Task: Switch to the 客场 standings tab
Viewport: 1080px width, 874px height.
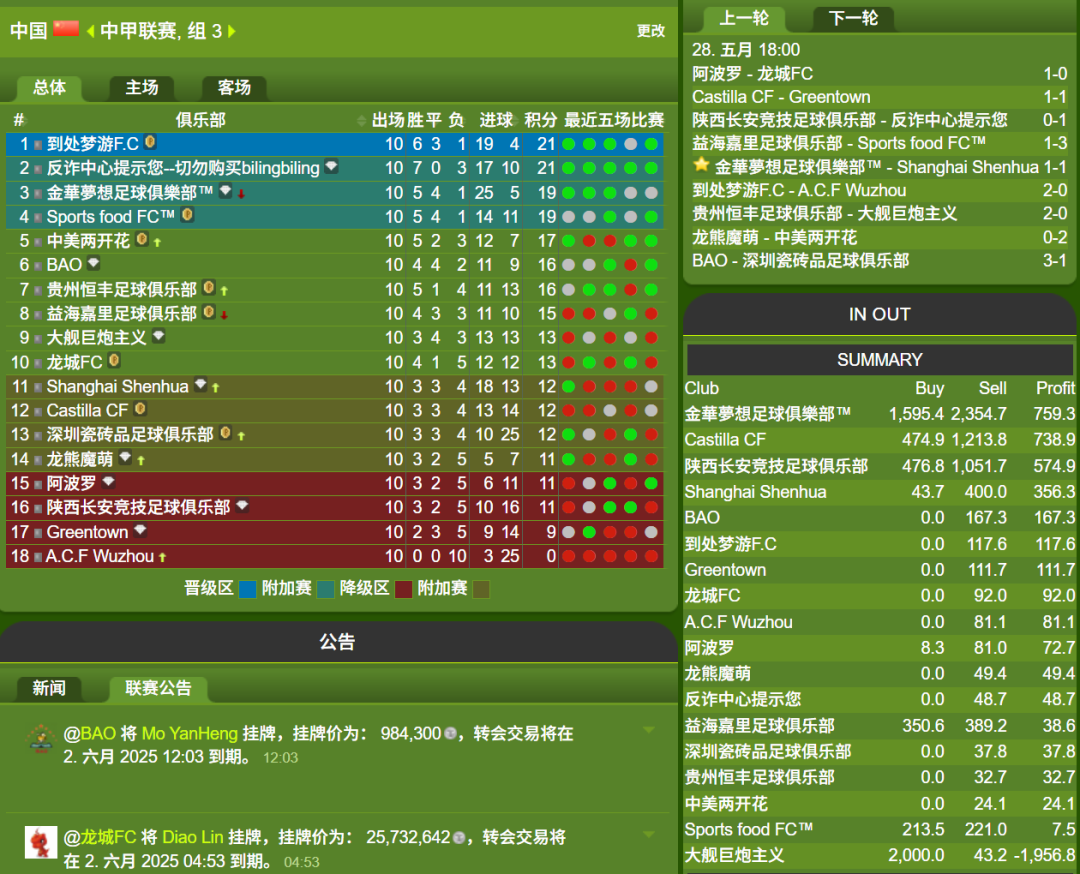Action: click(x=234, y=87)
